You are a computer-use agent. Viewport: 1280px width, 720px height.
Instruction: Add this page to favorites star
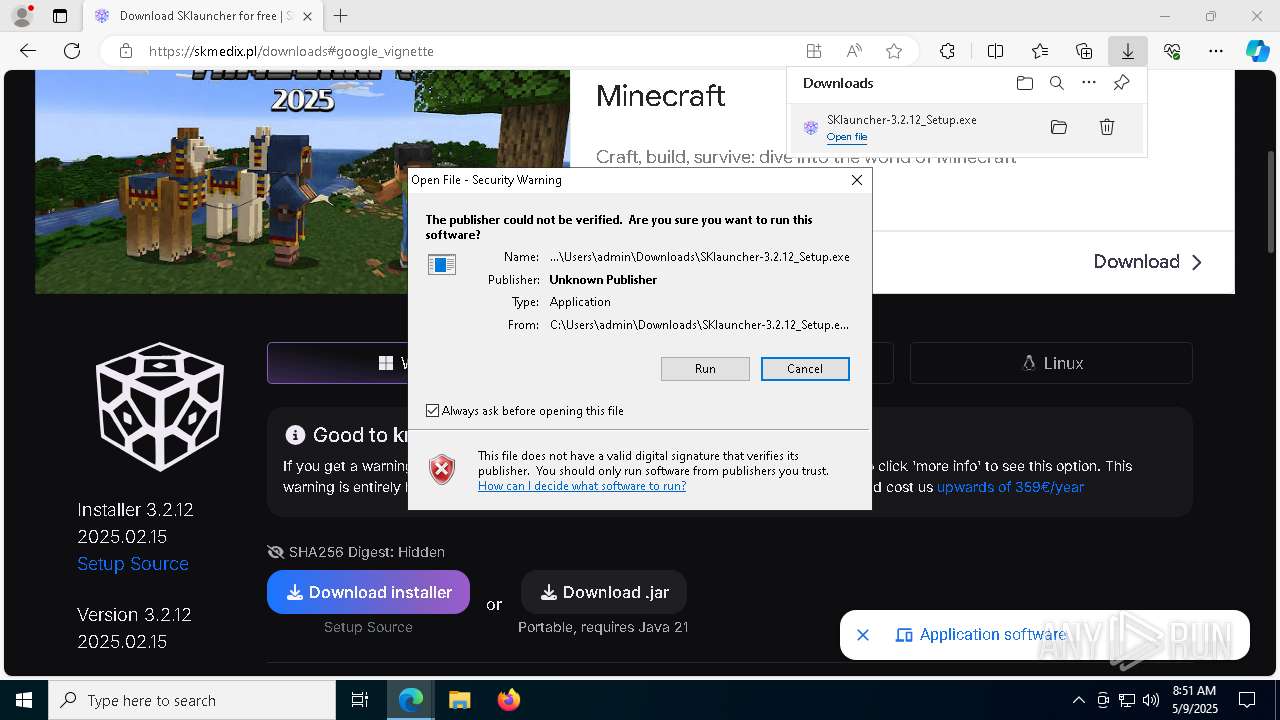894,51
